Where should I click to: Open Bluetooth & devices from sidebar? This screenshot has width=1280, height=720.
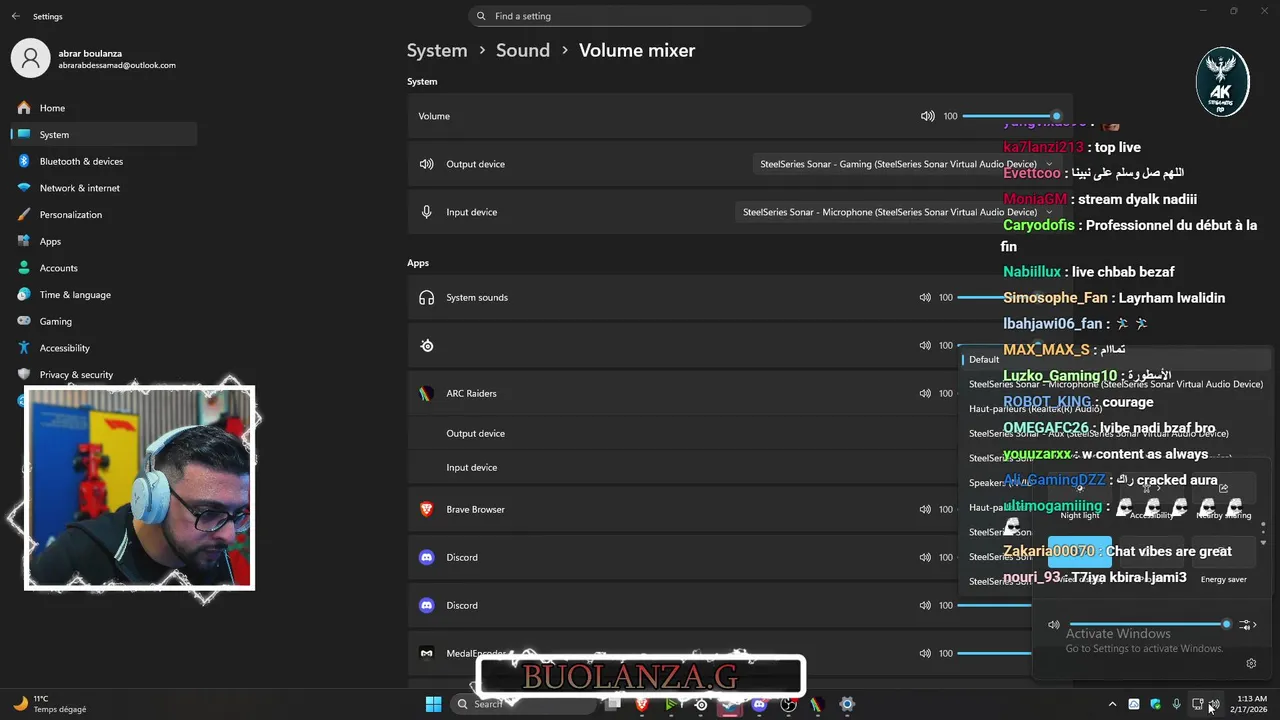coord(104,161)
